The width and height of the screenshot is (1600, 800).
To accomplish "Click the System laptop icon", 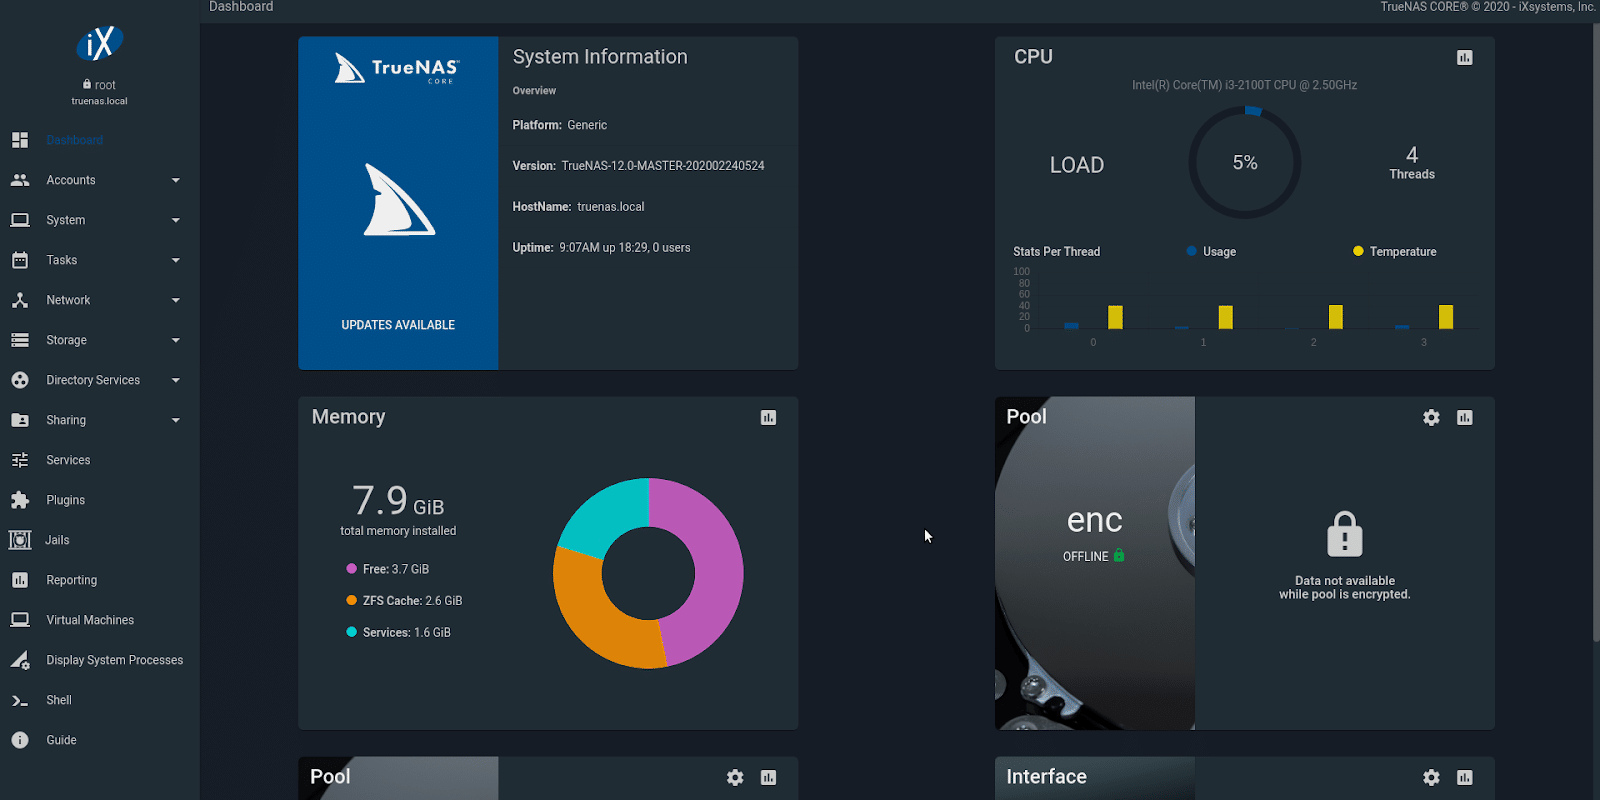I will pyautogui.click(x=20, y=220).
